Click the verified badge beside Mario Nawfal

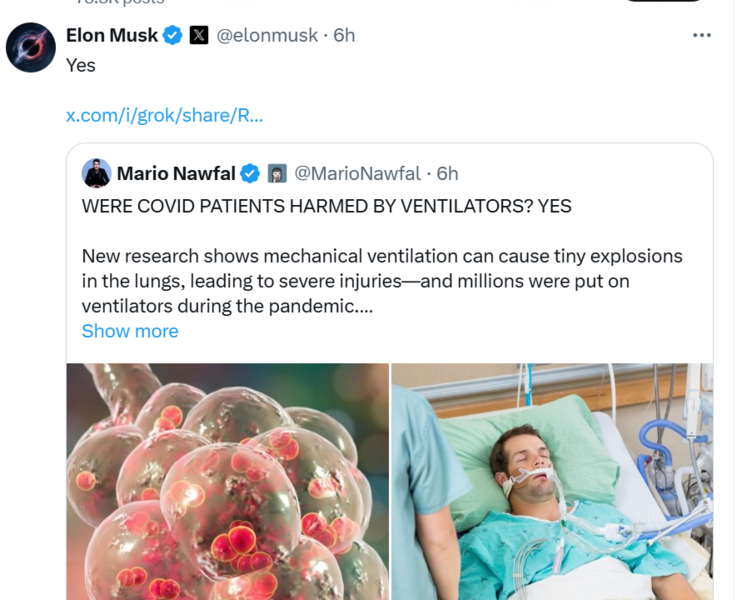(x=250, y=173)
